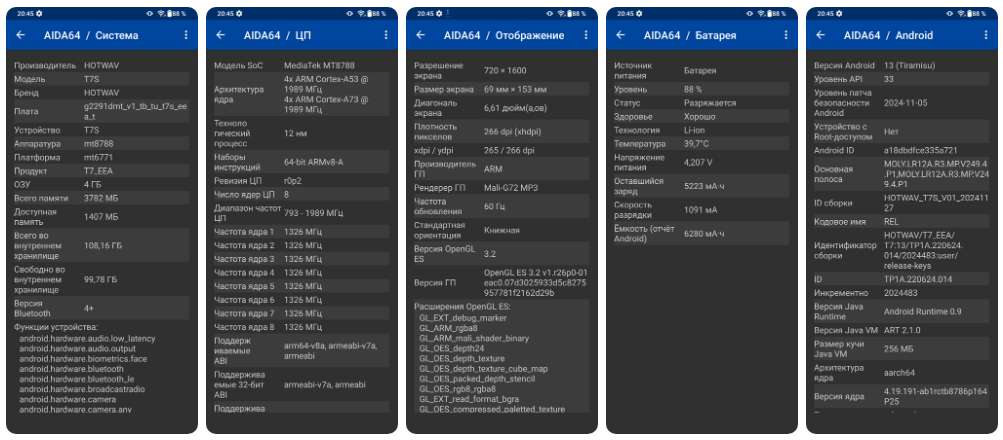
Task: Select Модель SoC MediaTek MT8788 row
Action: pyautogui.click(x=301, y=65)
